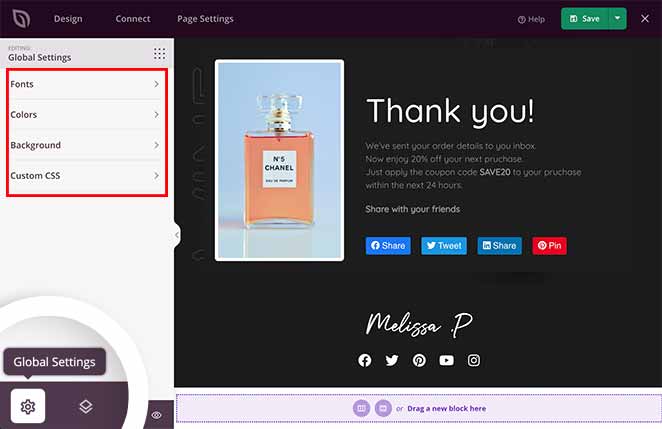Save the page with Save button
Viewport: 662px width, 429px height.
[585, 19]
